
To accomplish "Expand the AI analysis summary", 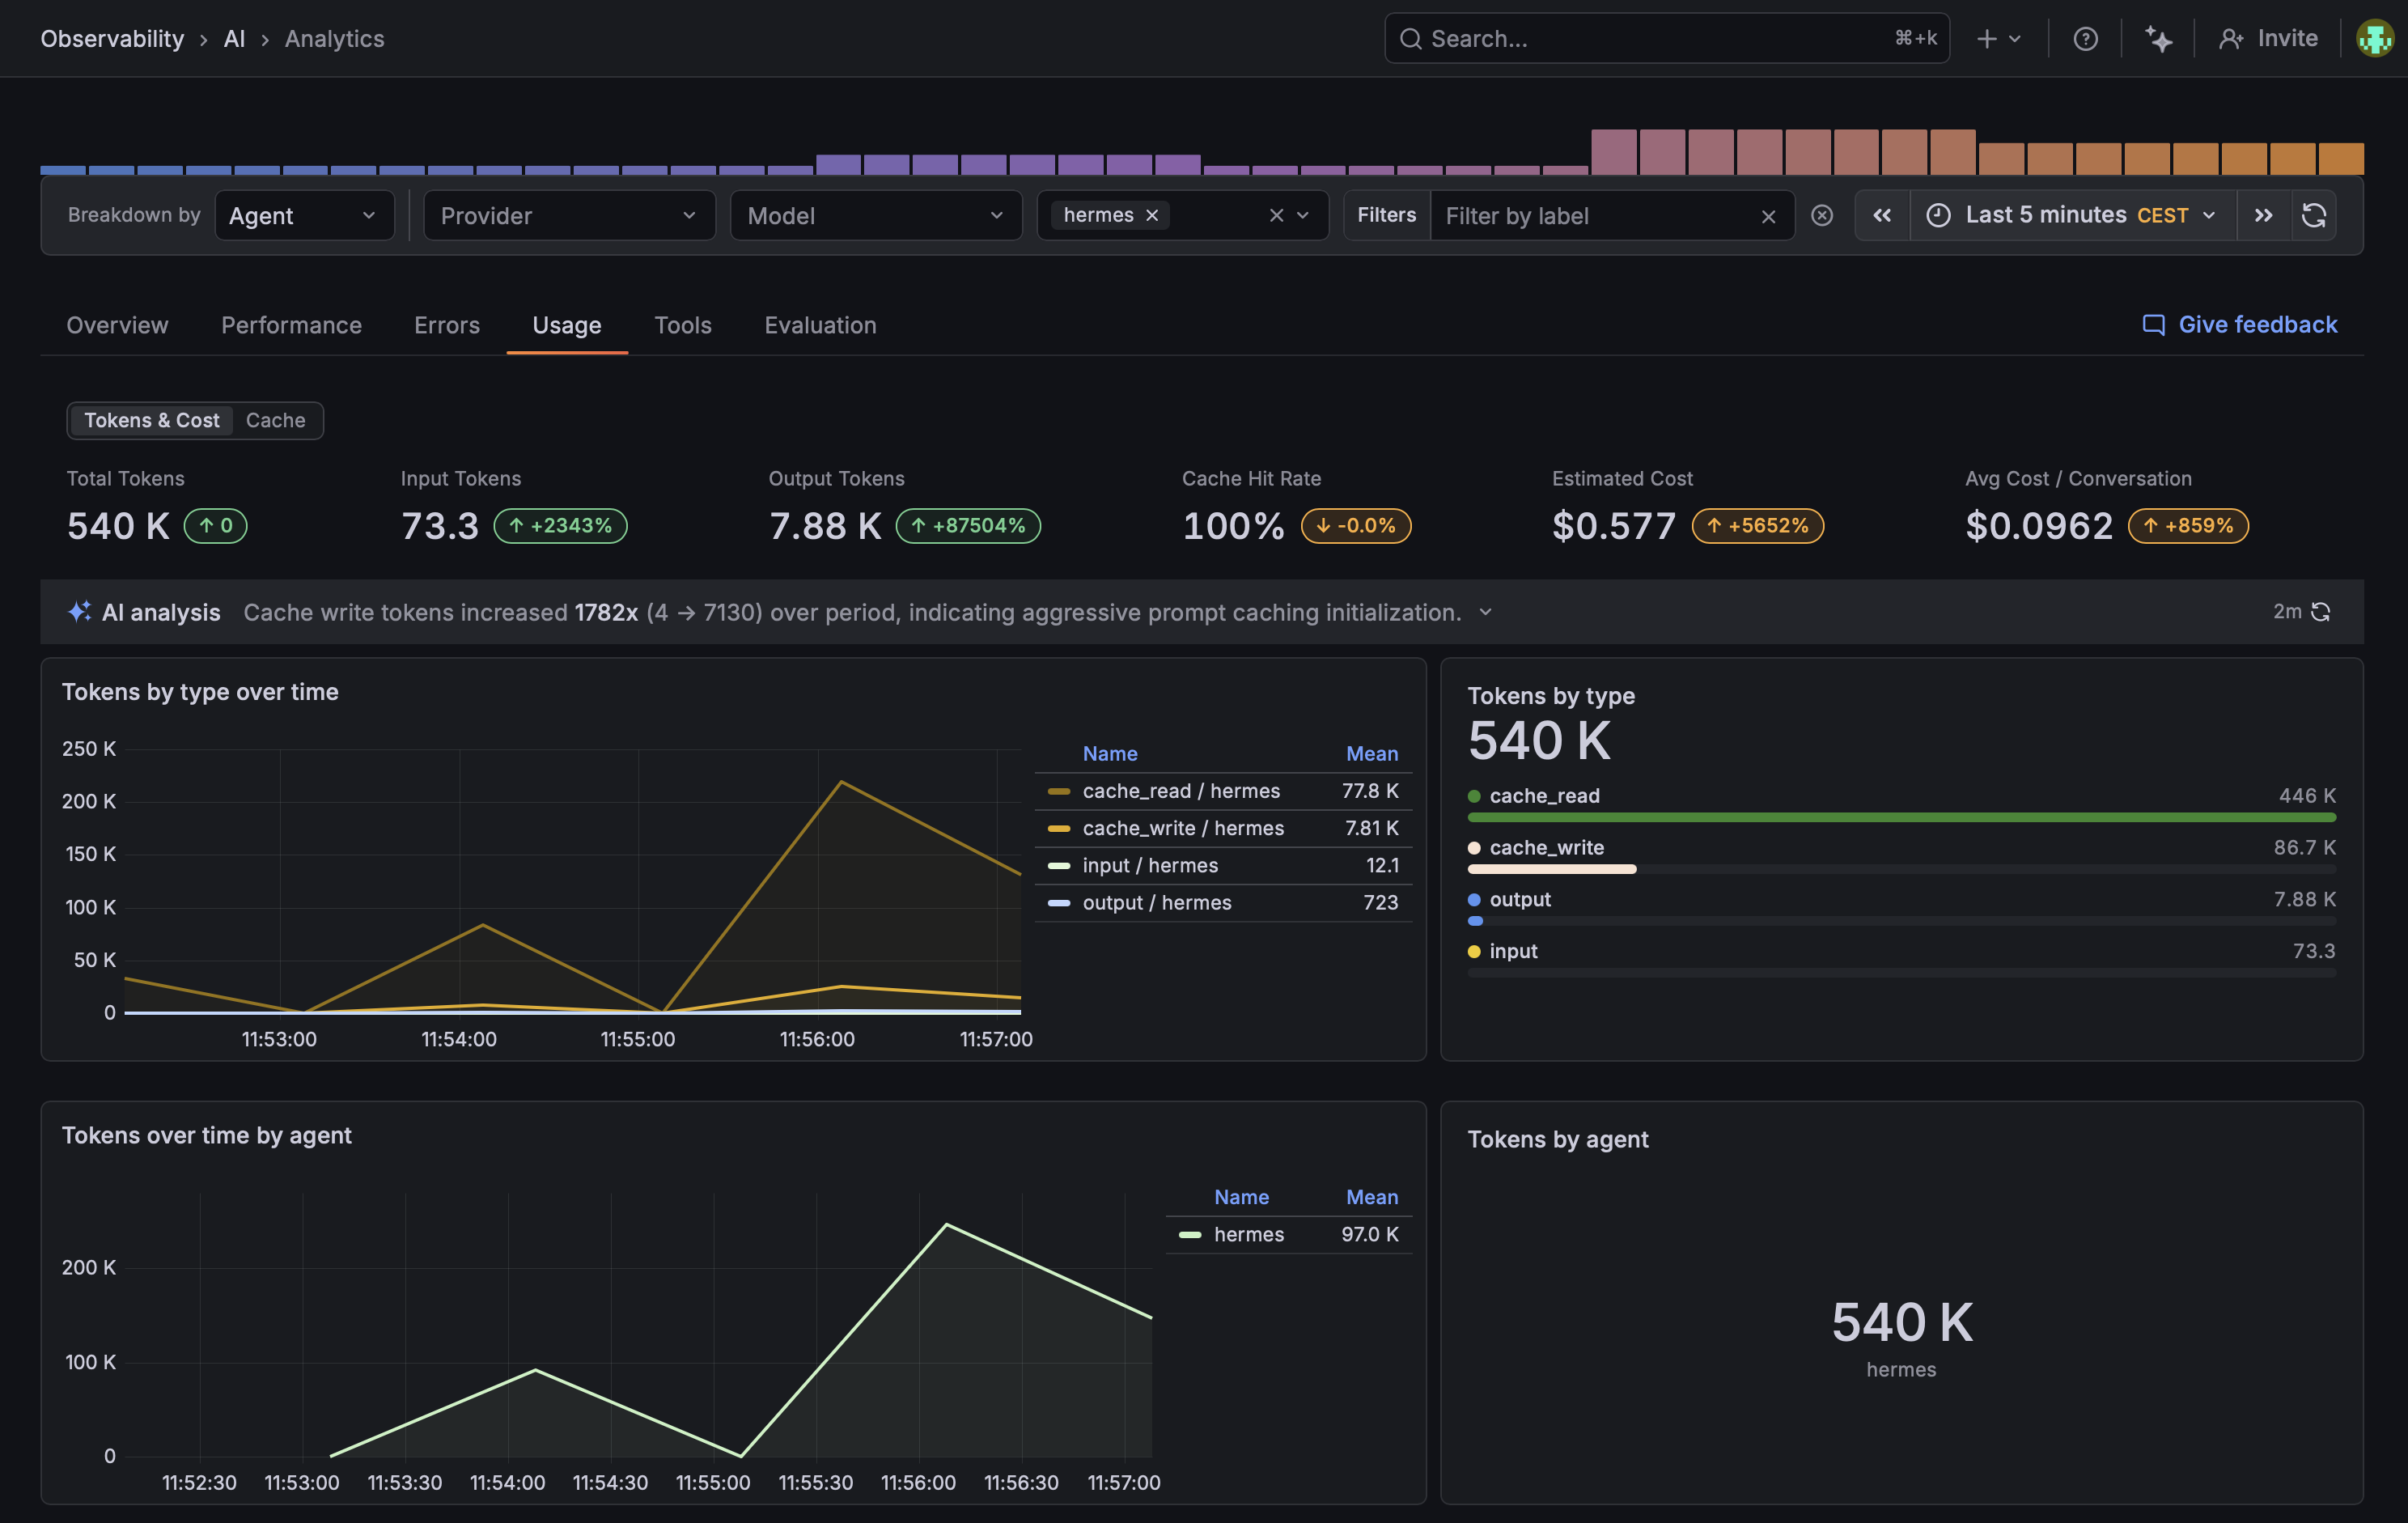I will (1486, 612).
